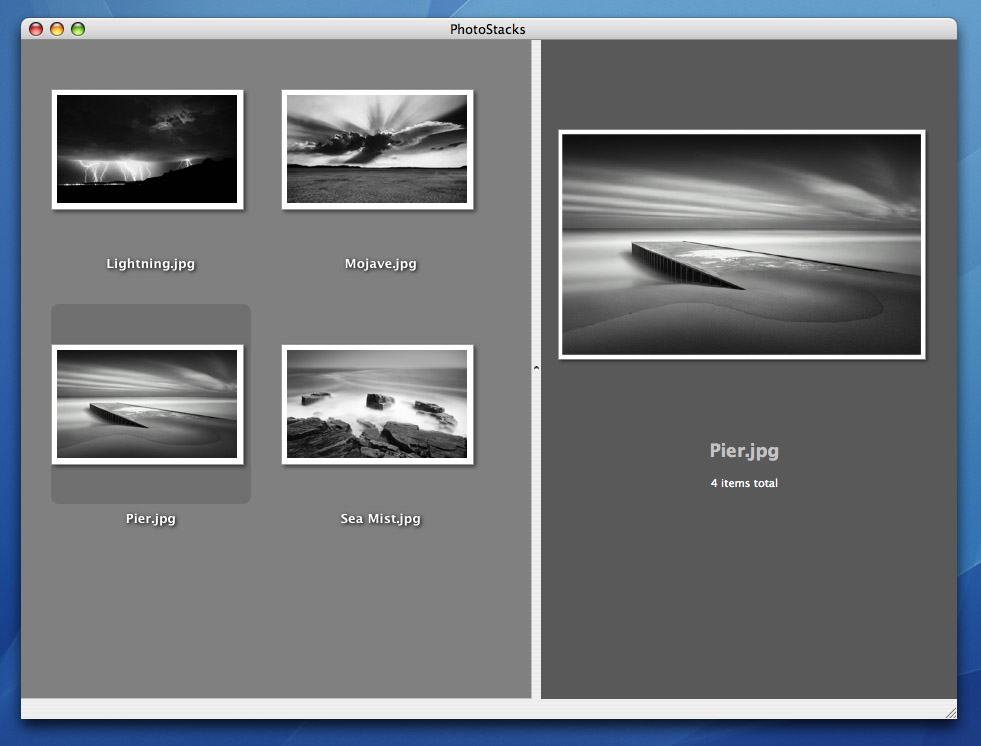981x746 pixels.
Task: Click the large Pier.jpg title in preview pane
Action: point(744,451)
